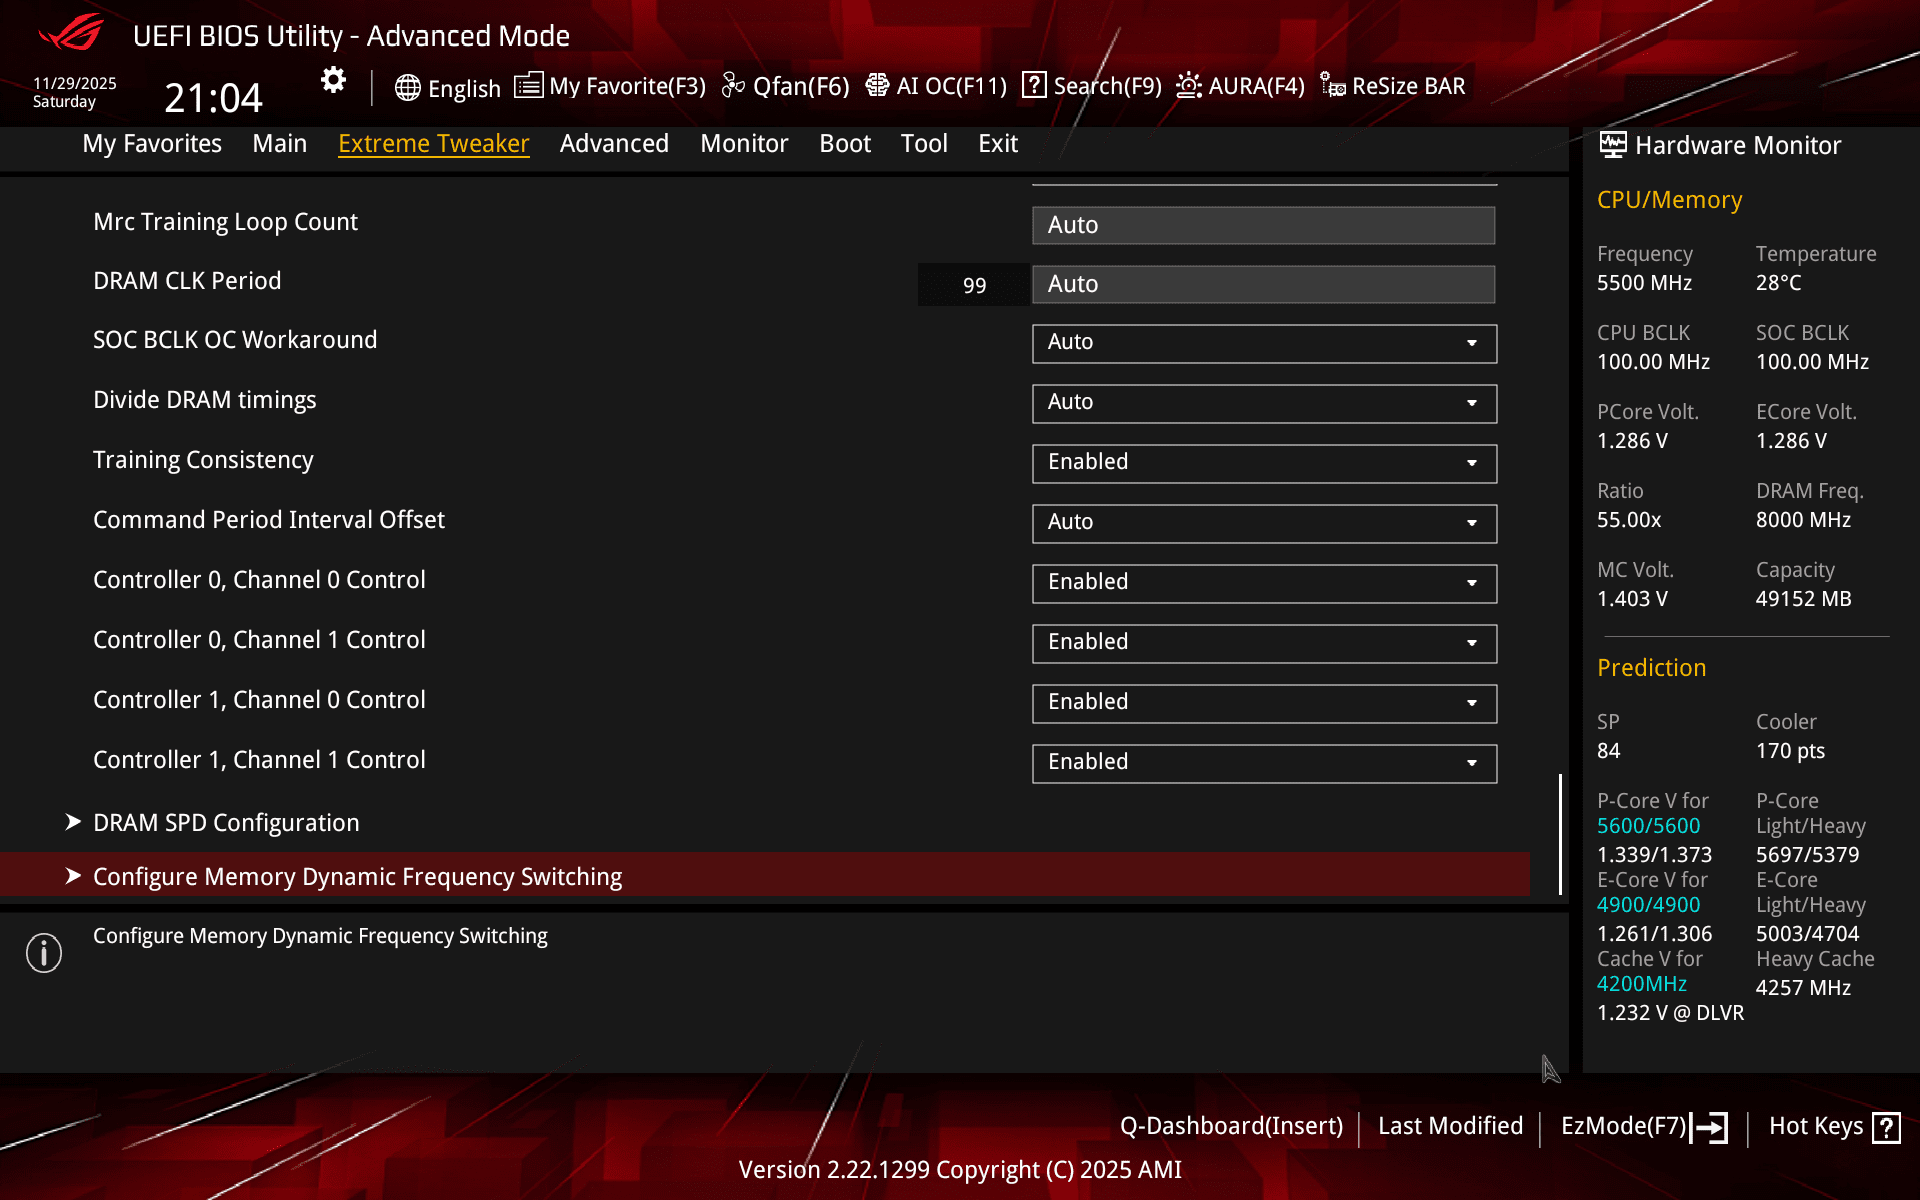Screen dimensions: 1920x1200
Task: Click the globe language icon
Action: pos(407,88)
